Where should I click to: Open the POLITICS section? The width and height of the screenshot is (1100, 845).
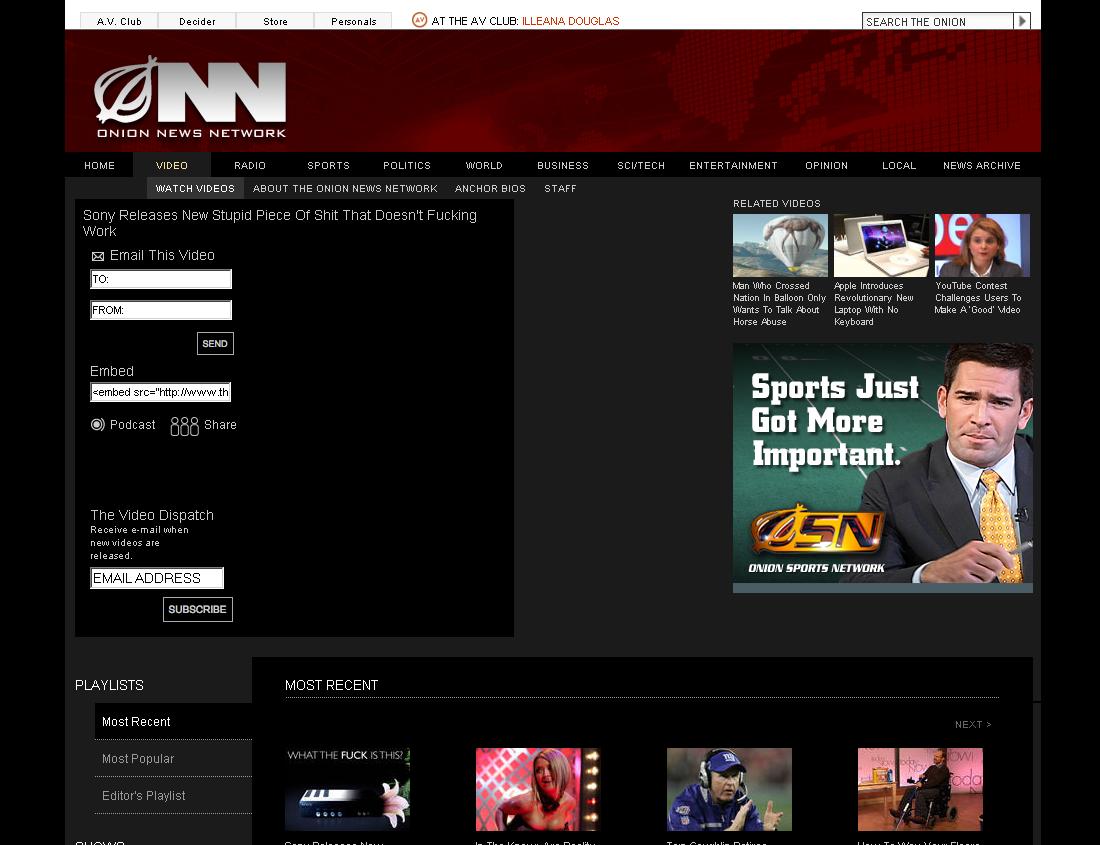pos(407,165)
